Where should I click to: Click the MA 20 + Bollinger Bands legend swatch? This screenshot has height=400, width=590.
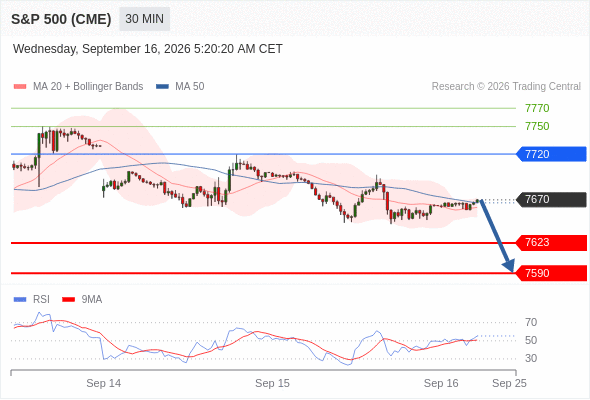(x=20, y=87)
